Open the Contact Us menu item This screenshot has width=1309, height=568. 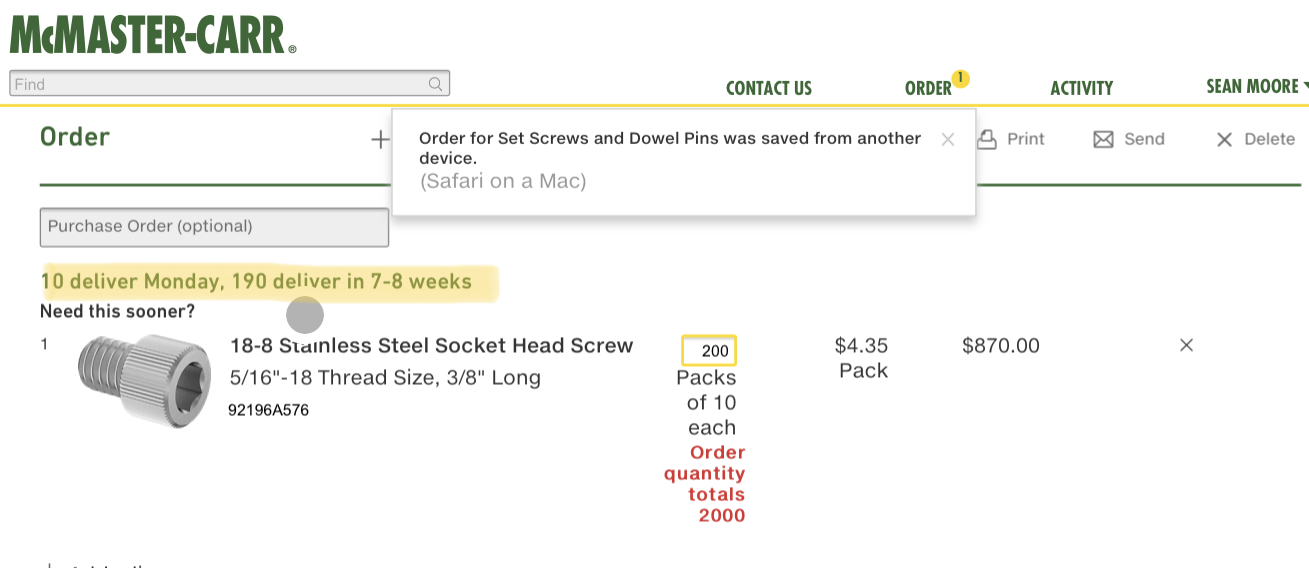tap(768, 89)
